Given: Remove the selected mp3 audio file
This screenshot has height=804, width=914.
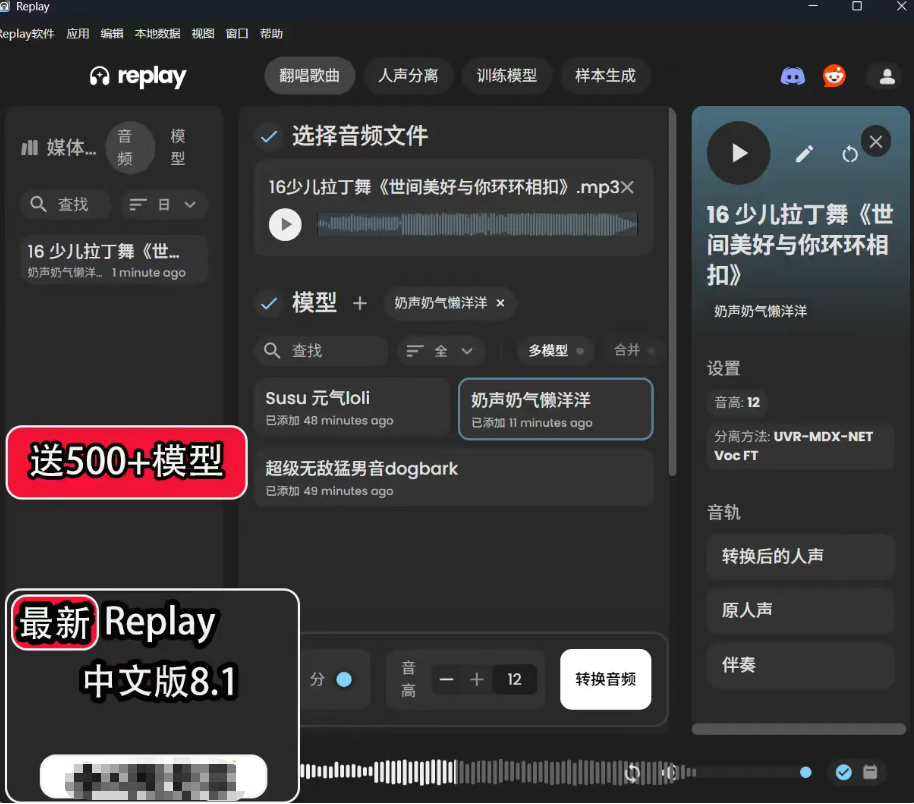Looking at the screenshot, I should 627,187.
